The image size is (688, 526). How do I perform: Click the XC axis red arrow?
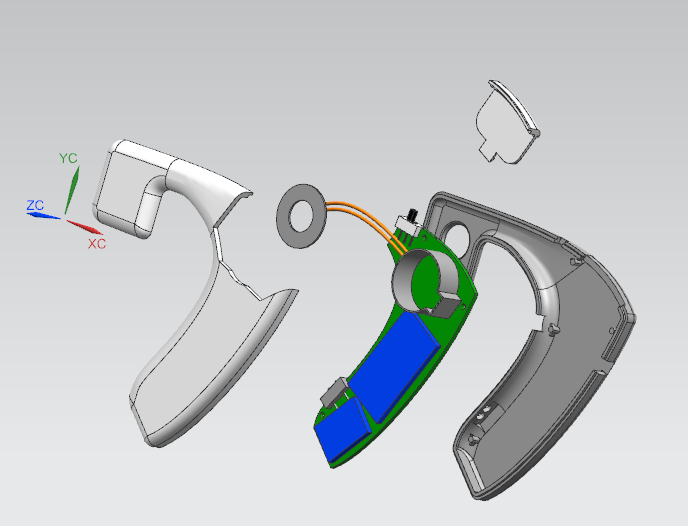pos(85,227)
